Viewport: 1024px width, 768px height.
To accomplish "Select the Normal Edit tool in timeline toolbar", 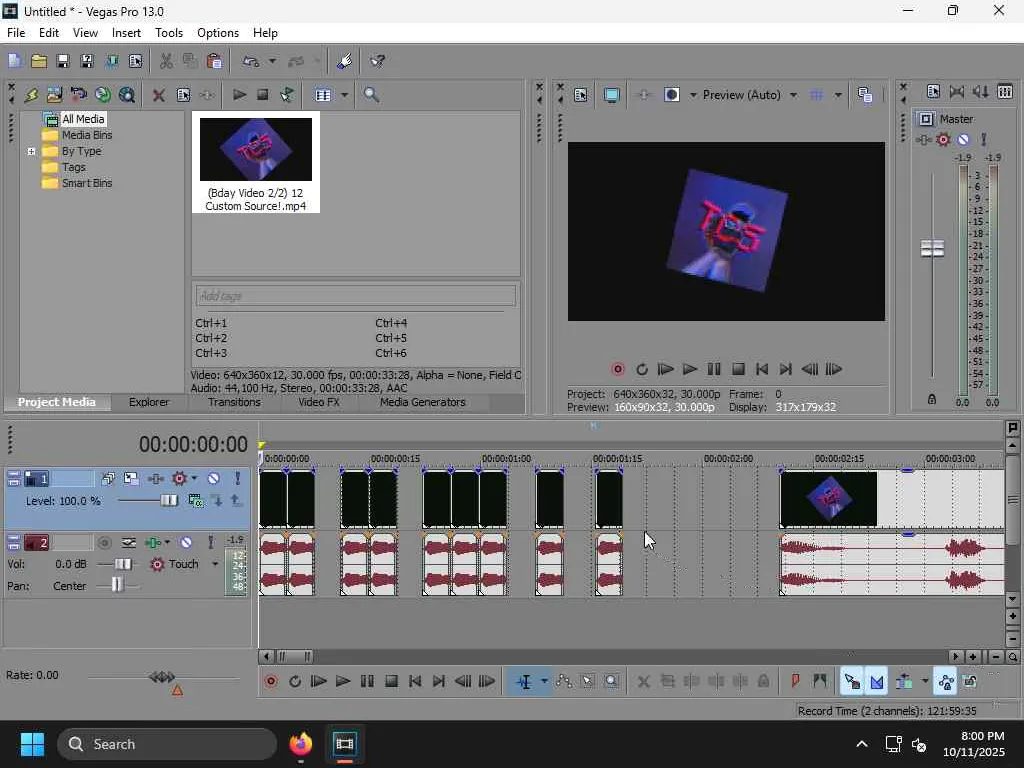I will pos(524,682).
